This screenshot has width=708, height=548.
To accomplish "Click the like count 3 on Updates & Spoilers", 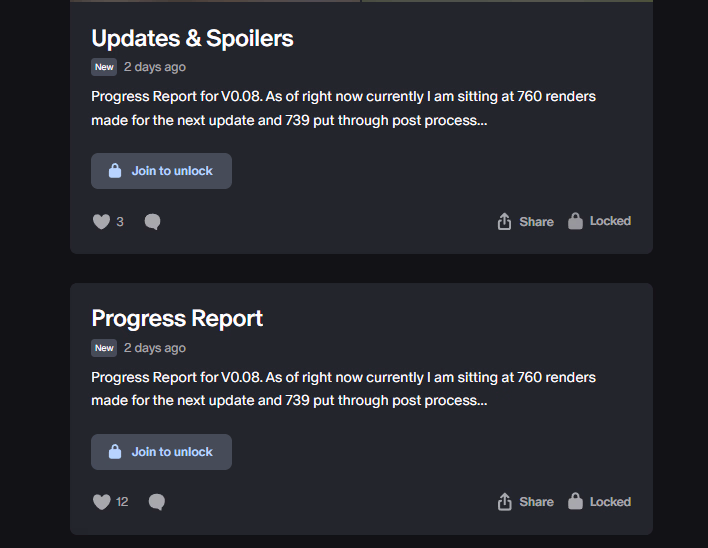I will [120, 222].
